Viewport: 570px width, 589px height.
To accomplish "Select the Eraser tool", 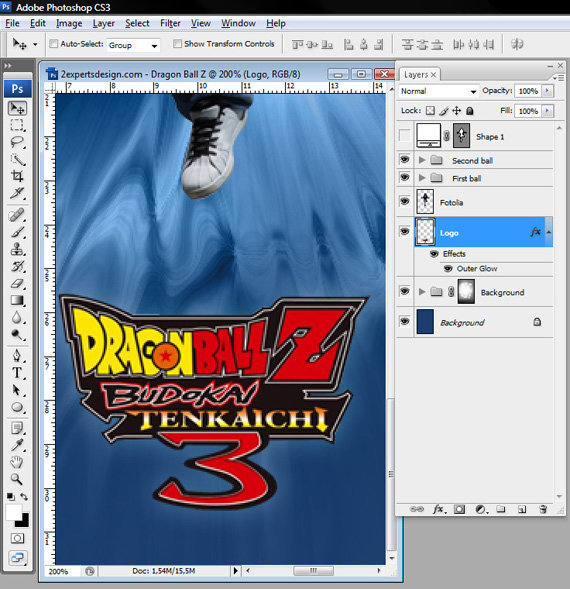I will (17, 283).
